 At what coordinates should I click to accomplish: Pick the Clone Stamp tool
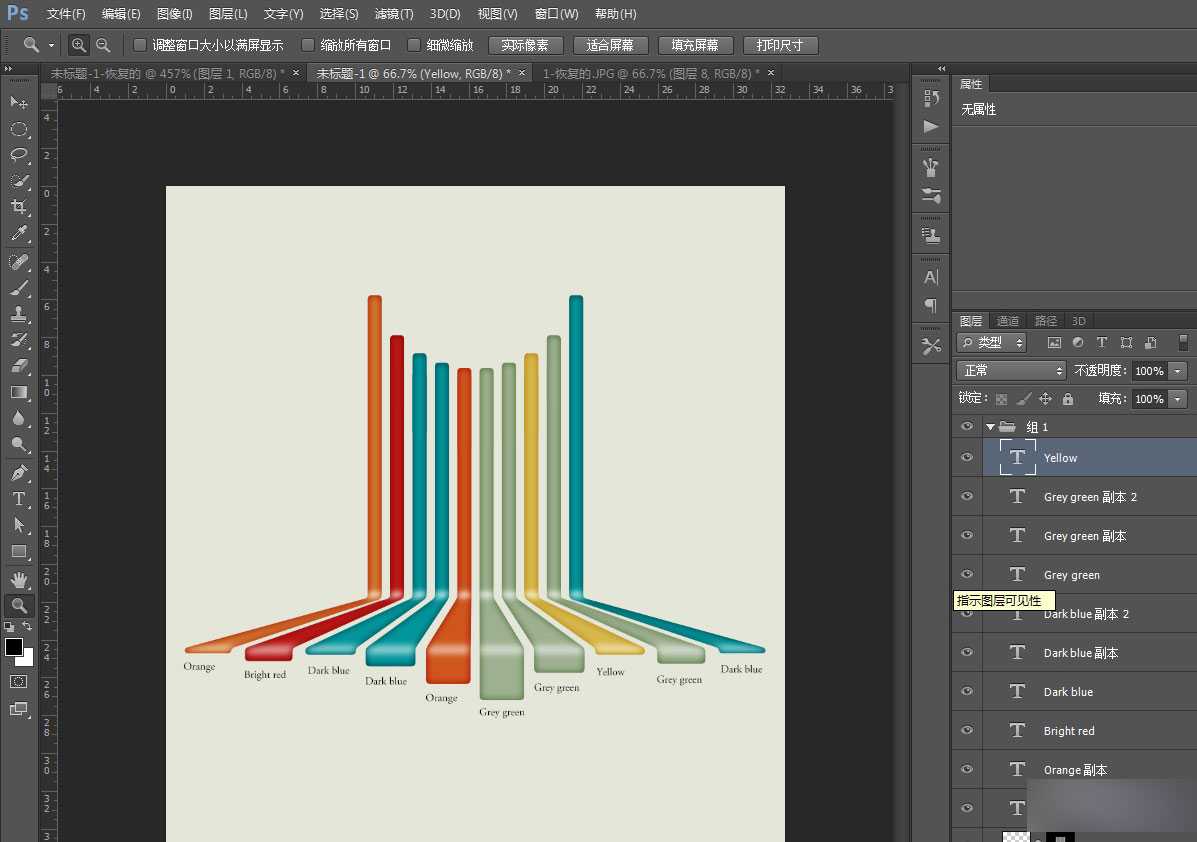[x=19, y=313]
